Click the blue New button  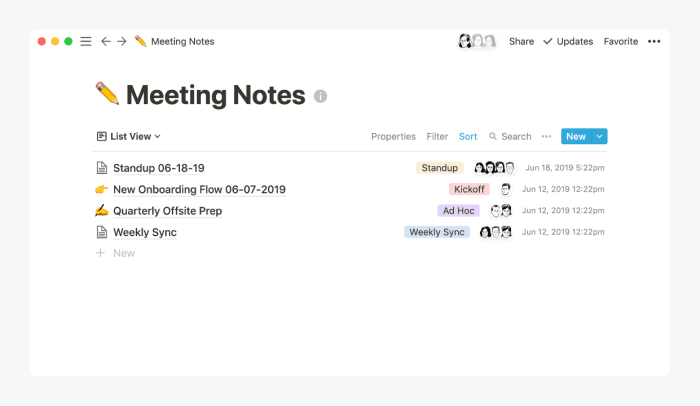(x=576, y=136)
